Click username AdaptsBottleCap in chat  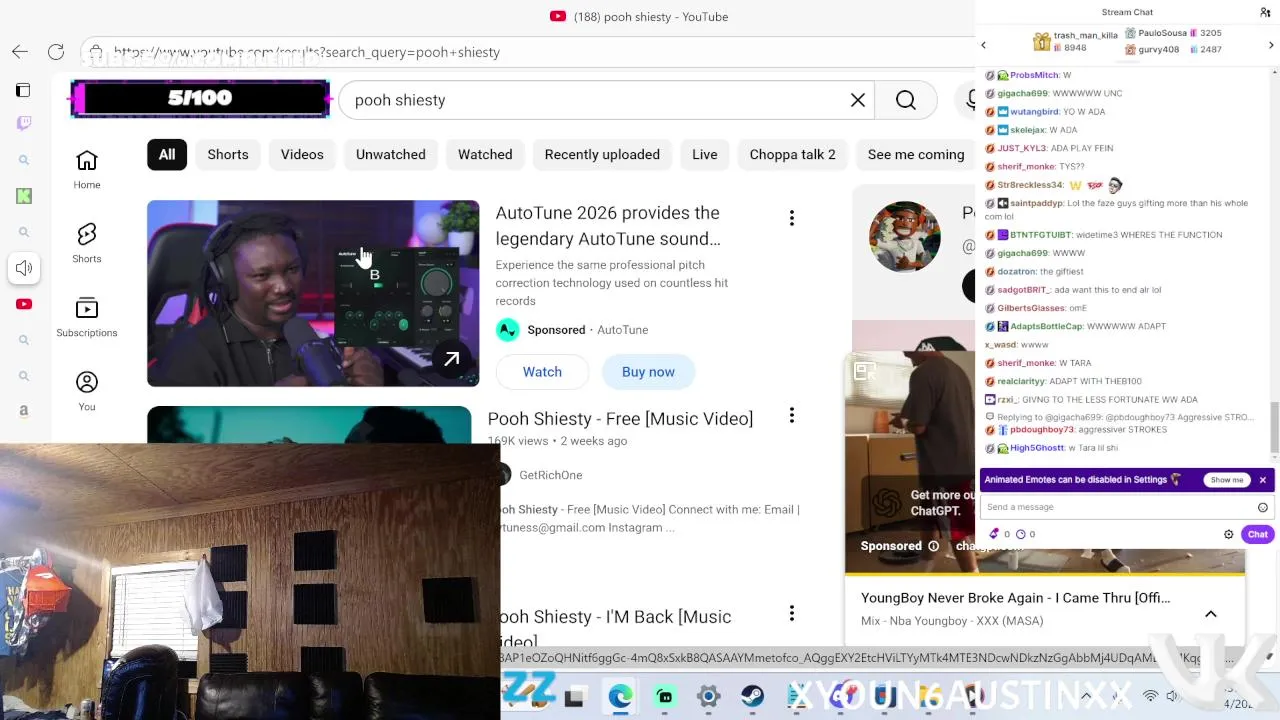[x=1046, y=326]
